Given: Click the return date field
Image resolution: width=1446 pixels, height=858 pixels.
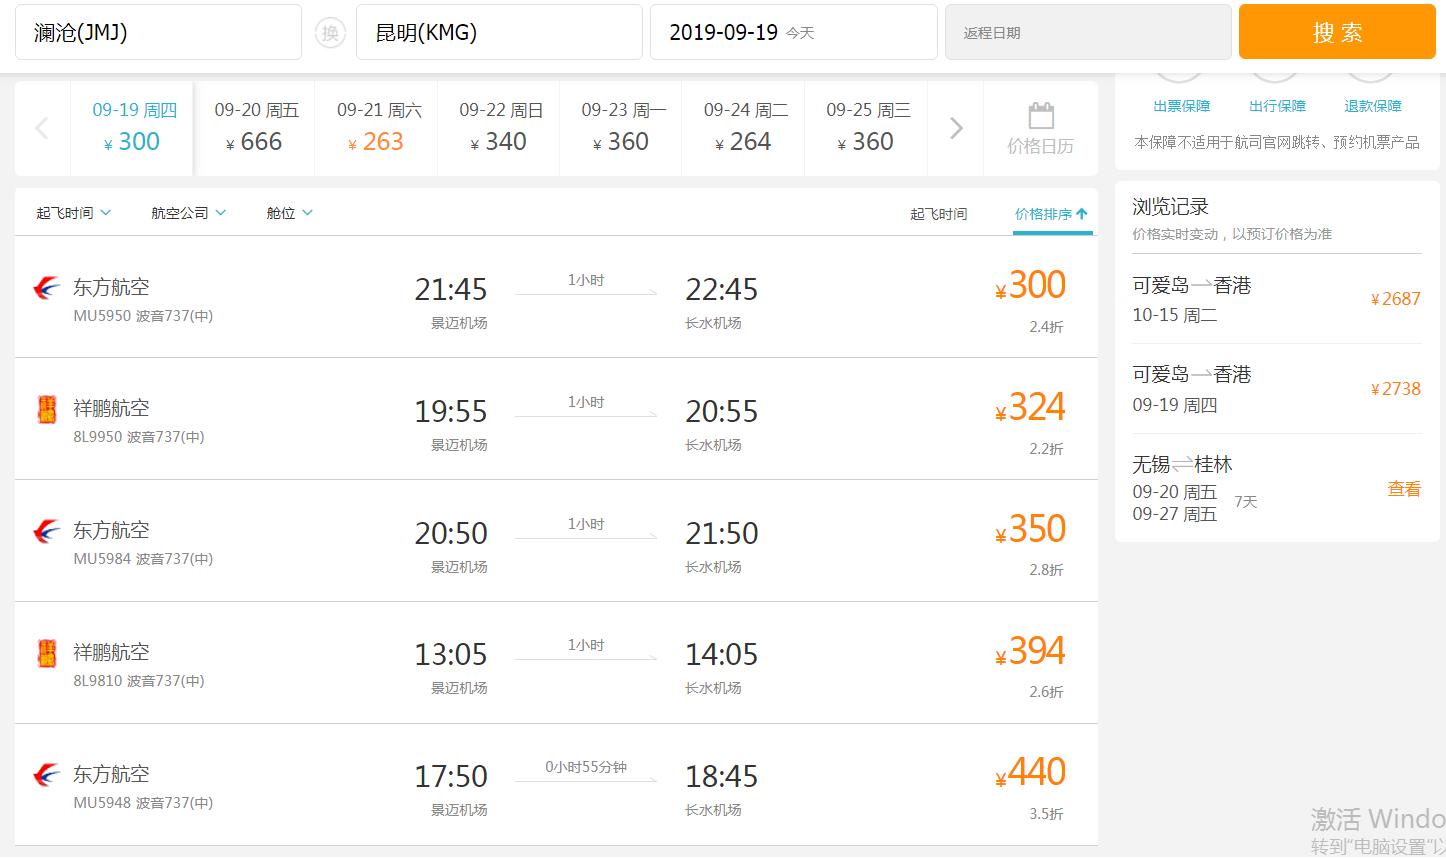Looking at the screenshot, I should [1088, 32].
